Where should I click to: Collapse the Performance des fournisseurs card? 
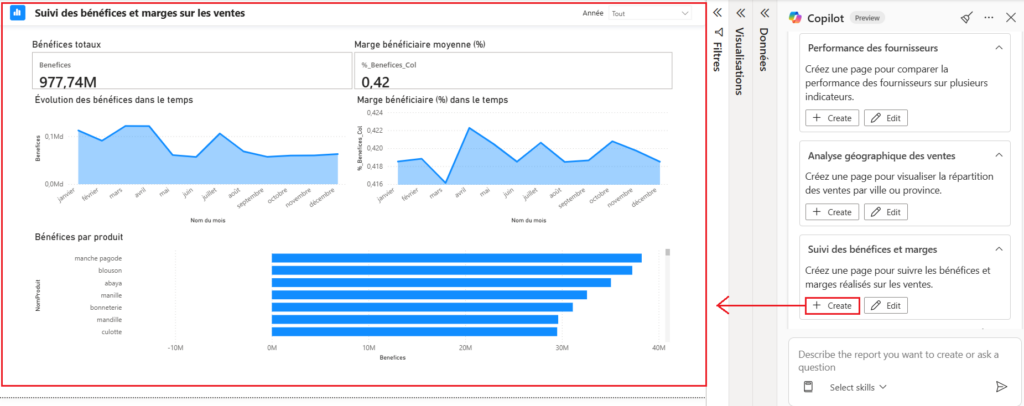point(998,48)
